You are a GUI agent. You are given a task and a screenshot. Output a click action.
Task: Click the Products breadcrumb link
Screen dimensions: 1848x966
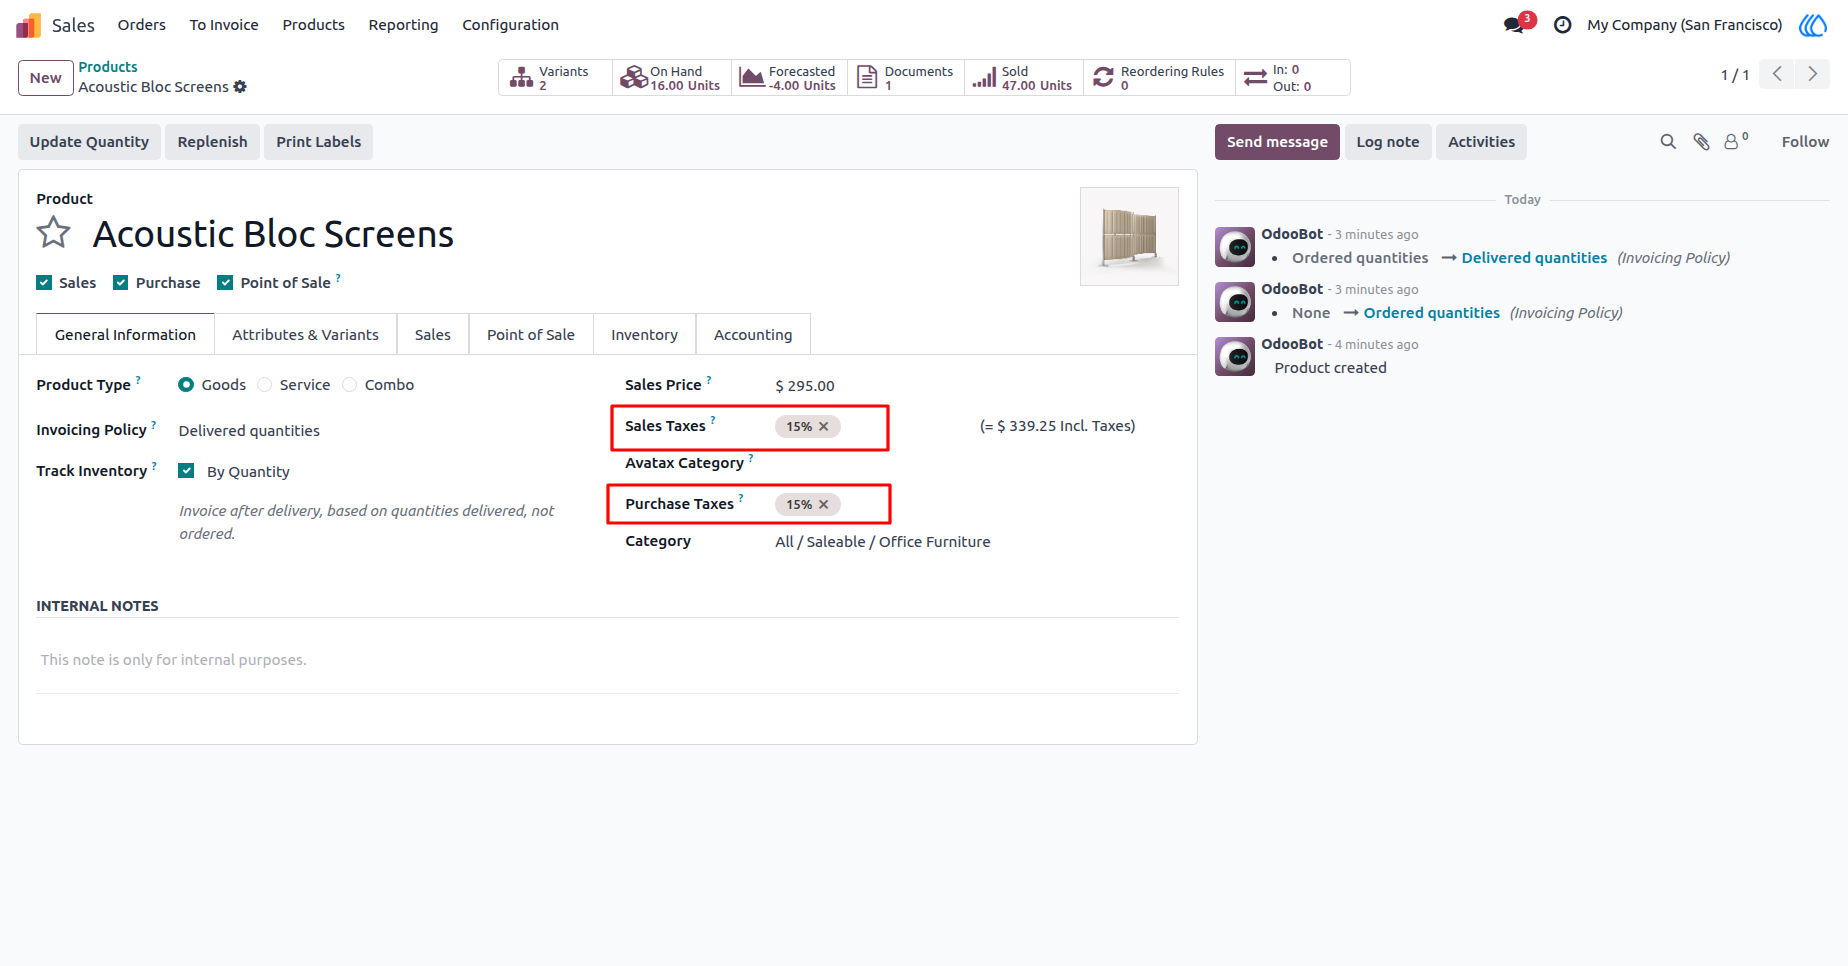click(x=108, y=67)
